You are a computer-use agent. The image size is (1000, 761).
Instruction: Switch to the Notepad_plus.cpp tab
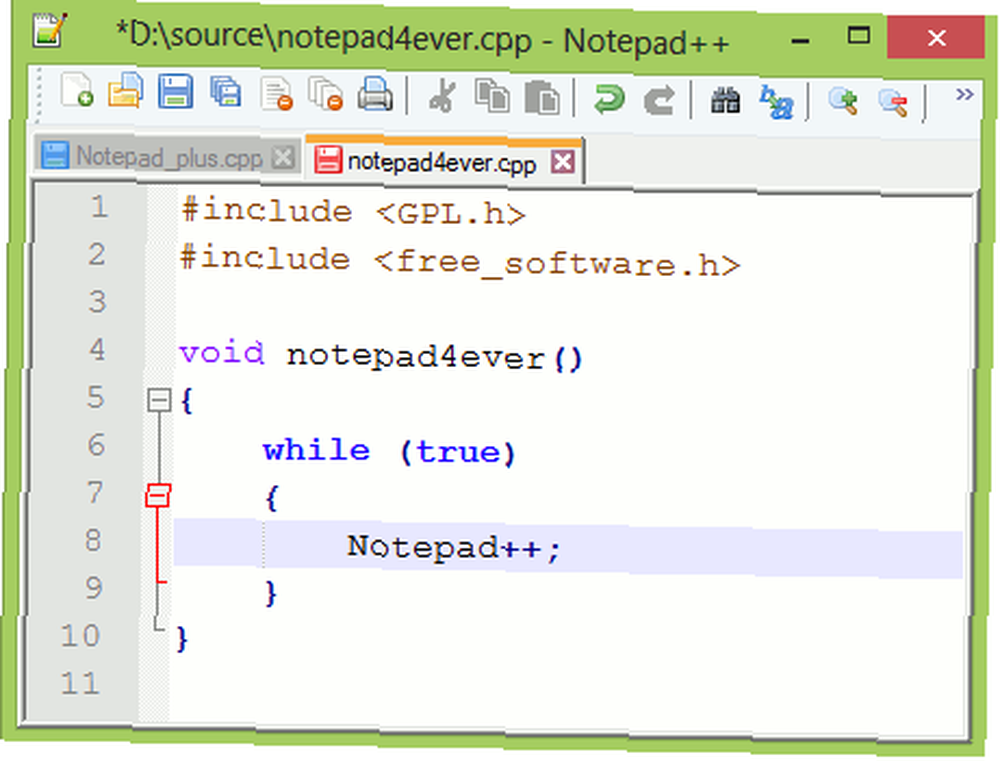pos(168,156)
